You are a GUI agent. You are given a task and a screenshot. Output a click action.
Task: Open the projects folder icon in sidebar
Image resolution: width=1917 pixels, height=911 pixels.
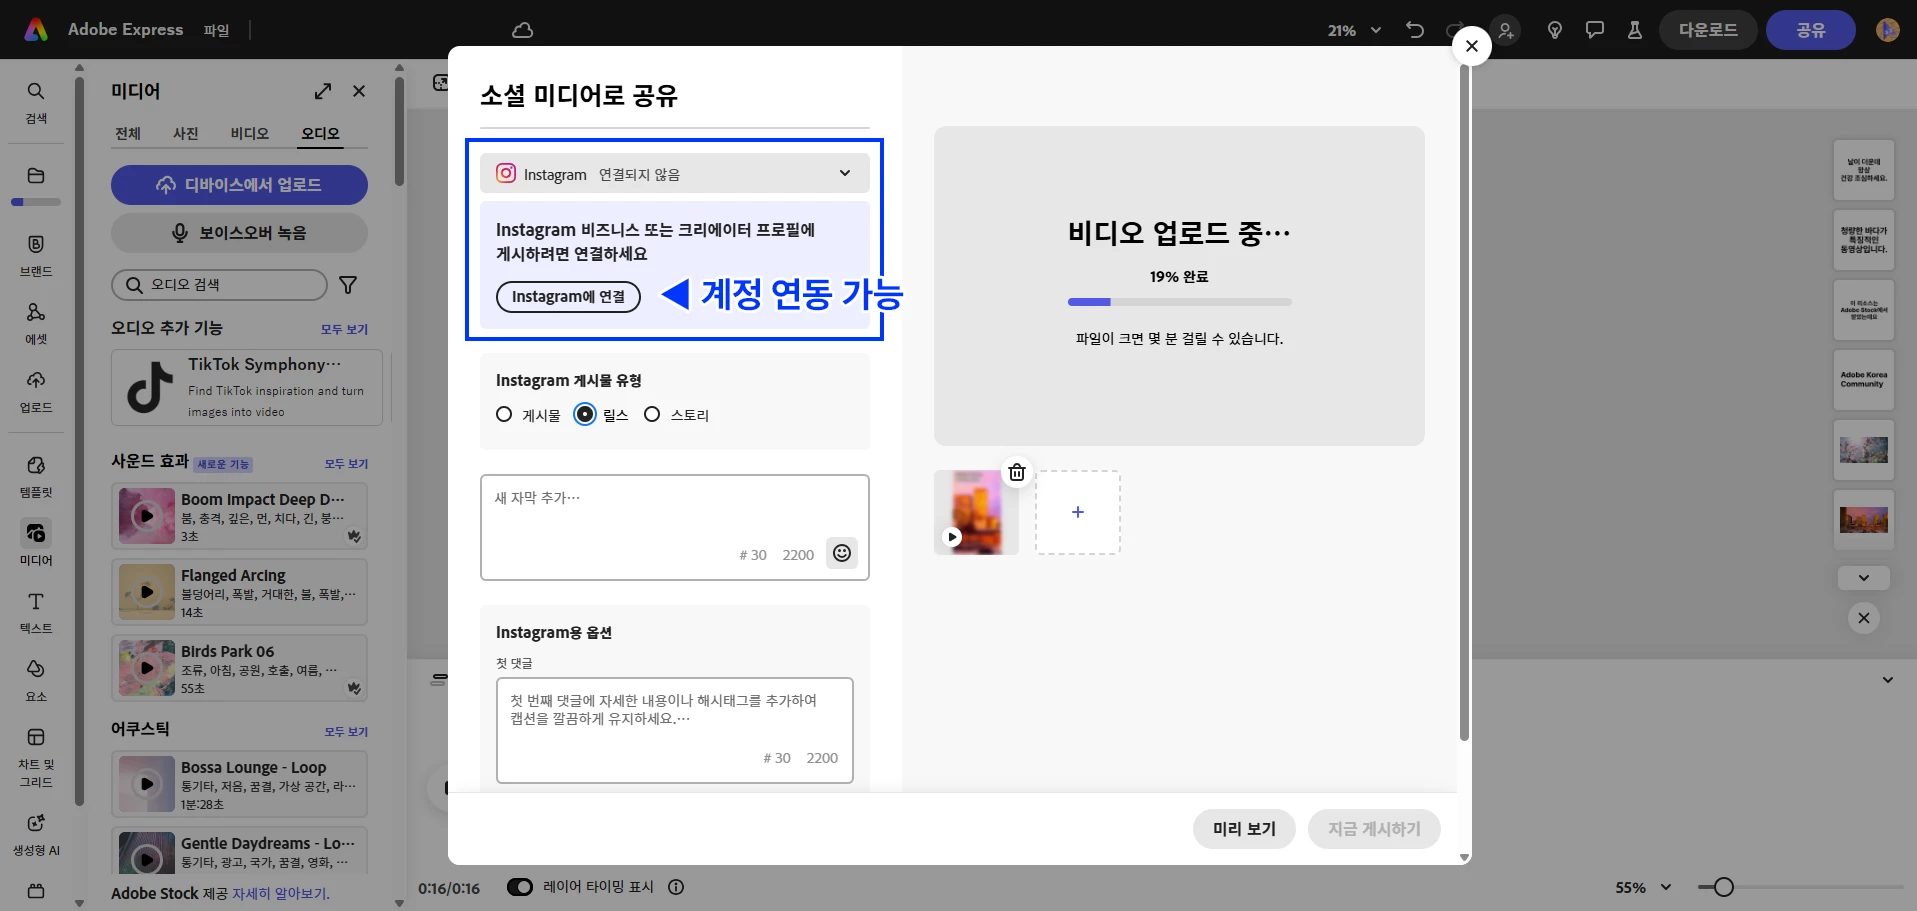pyautogui.click(x=36, y=176)
